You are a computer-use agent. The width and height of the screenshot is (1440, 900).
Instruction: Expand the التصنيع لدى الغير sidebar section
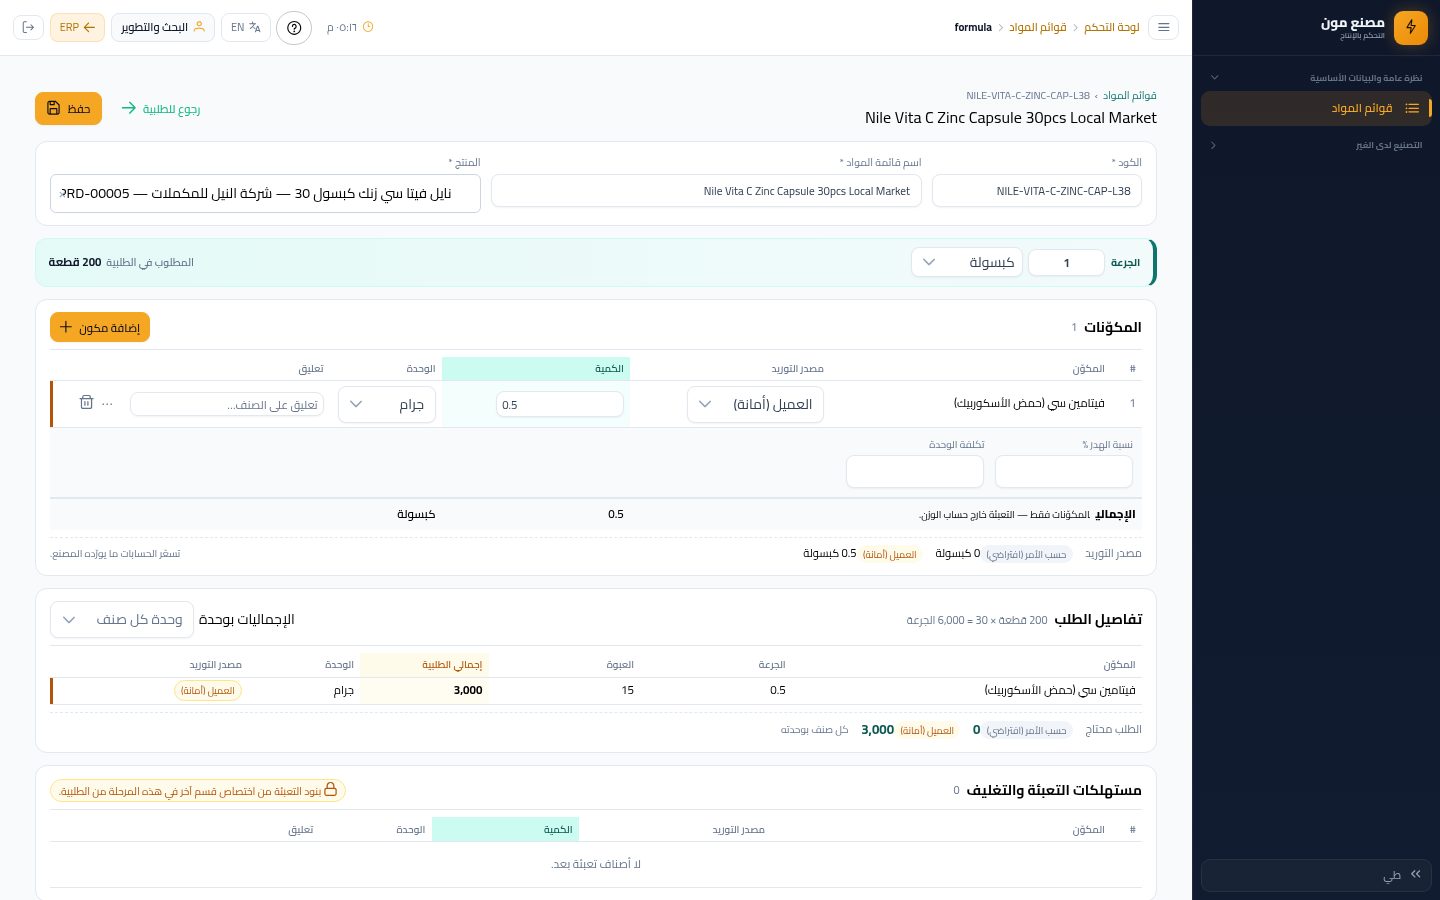pos(1316,145)
